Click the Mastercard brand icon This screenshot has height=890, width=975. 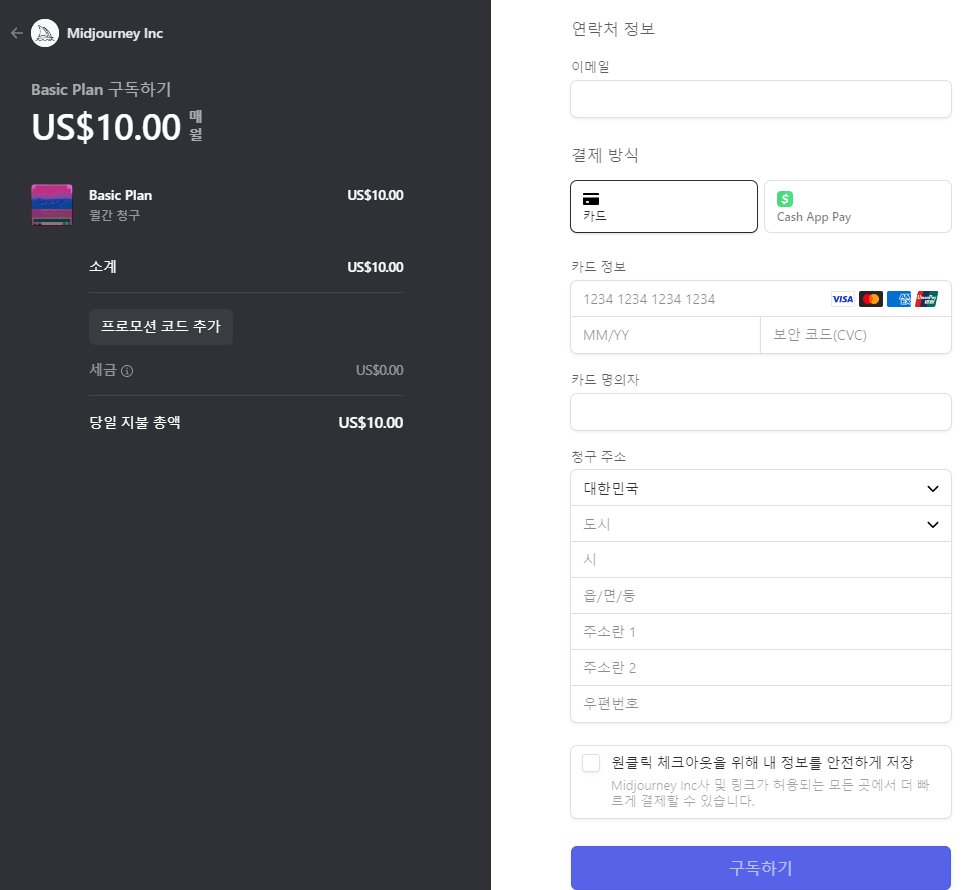(x=870, y=298)
